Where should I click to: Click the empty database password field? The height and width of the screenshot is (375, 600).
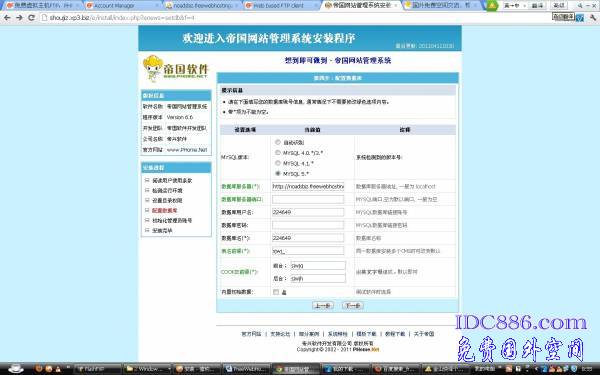(308, 225)
